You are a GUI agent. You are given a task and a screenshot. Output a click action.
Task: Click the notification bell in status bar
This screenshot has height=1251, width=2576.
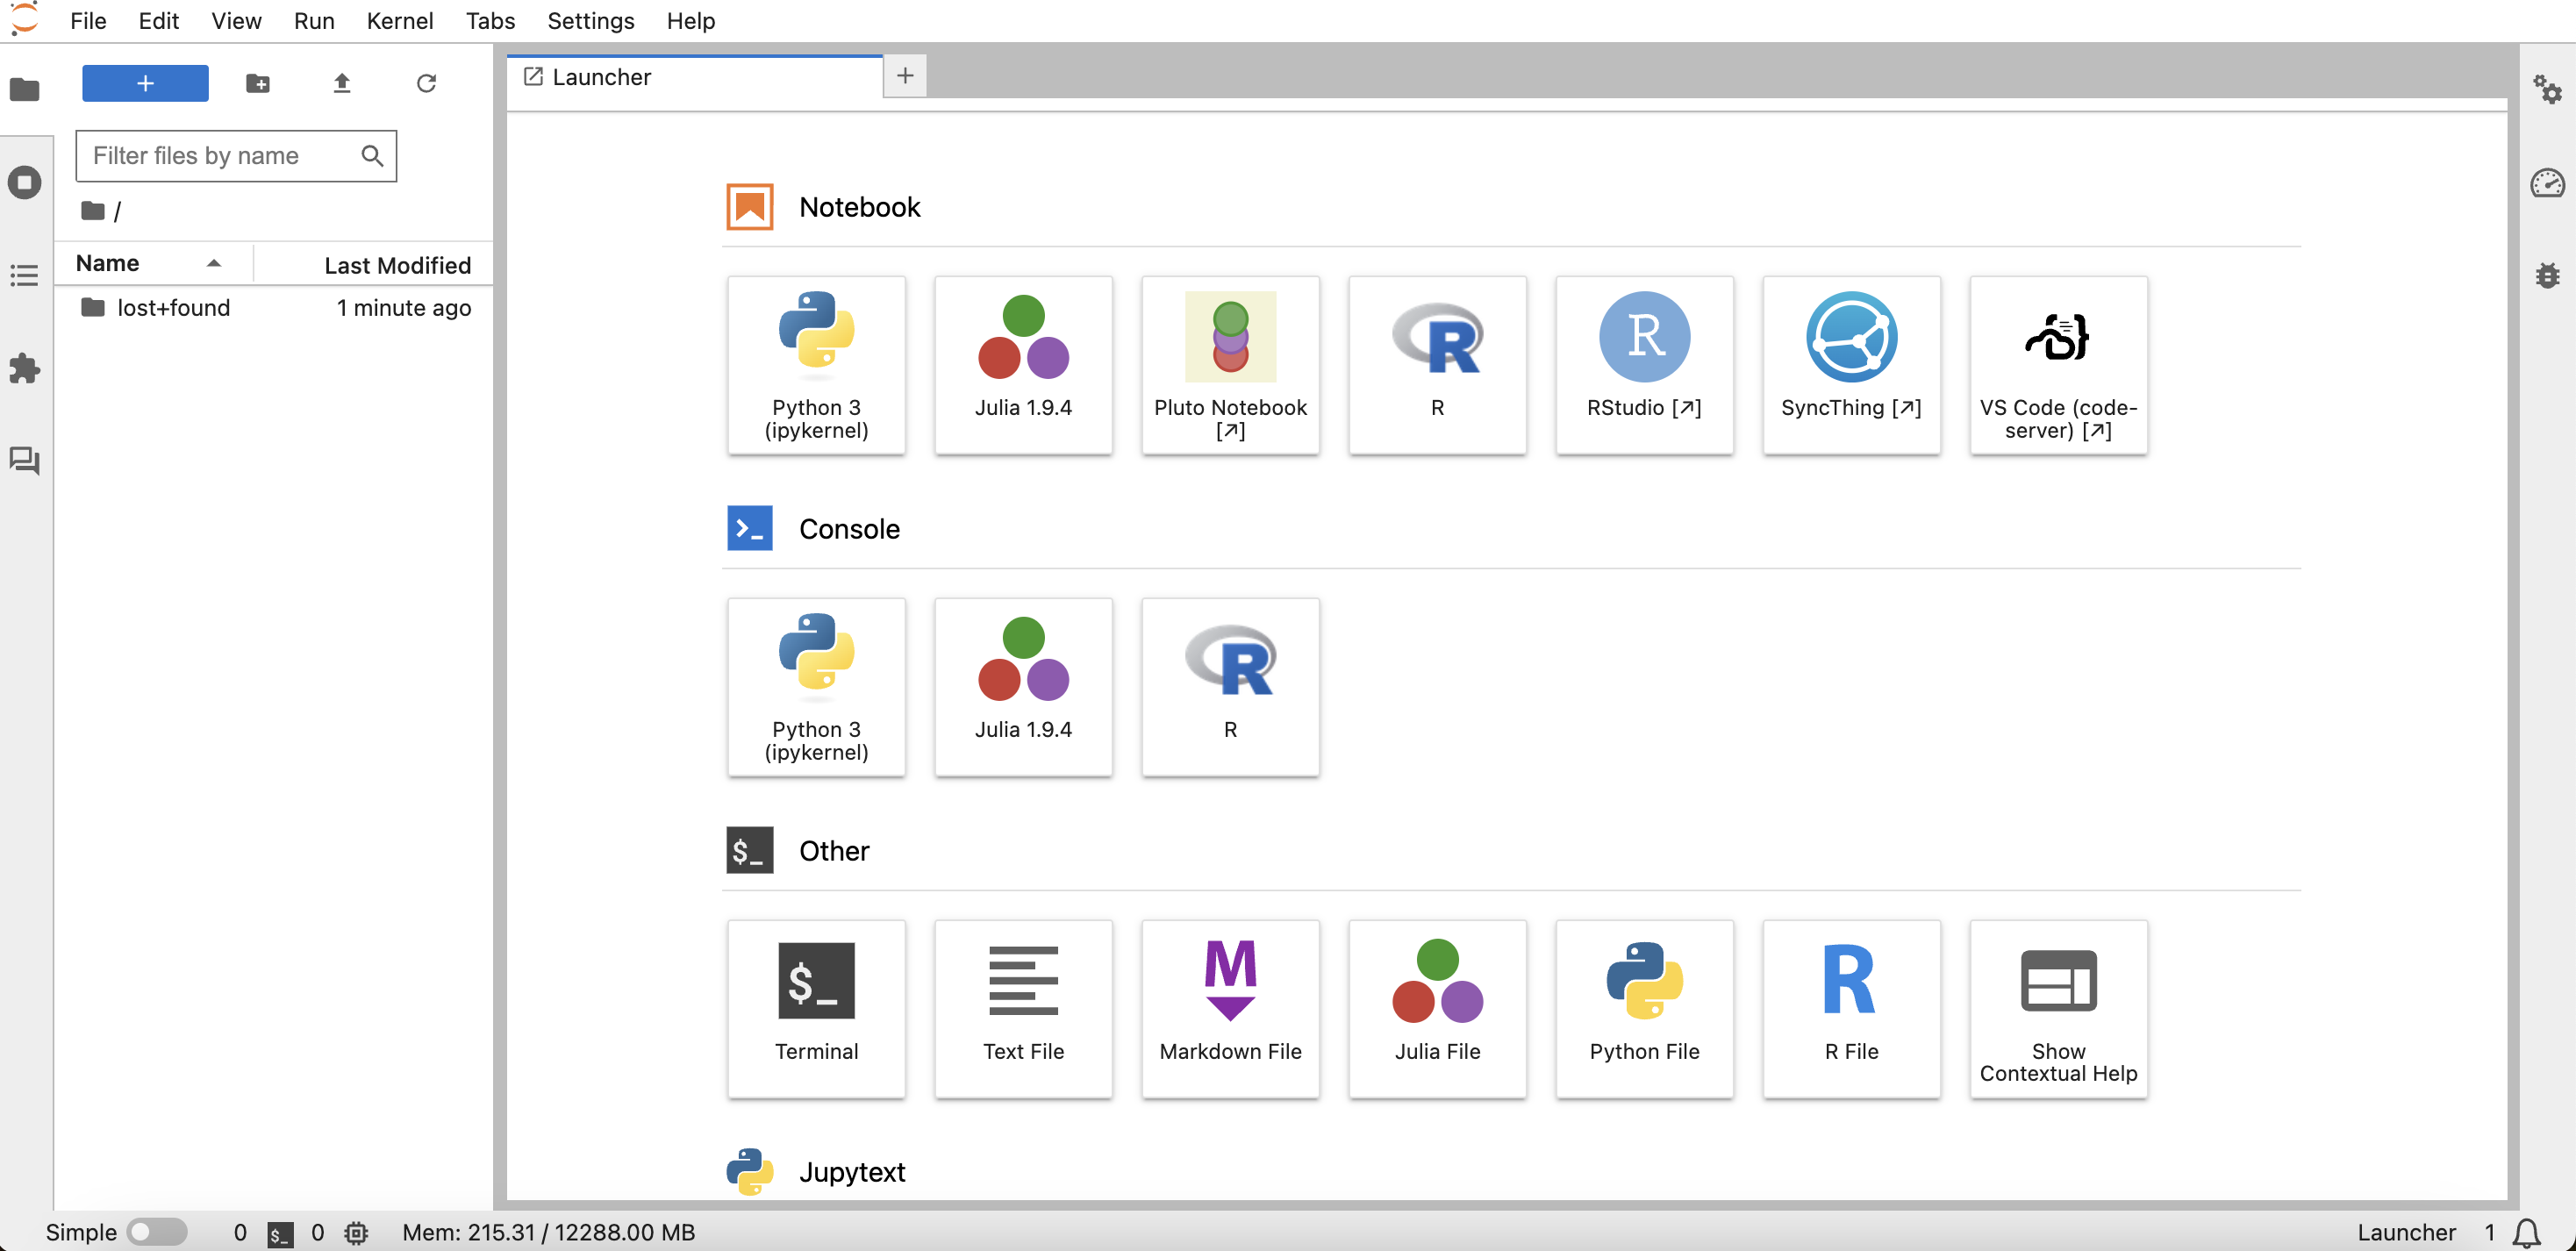(x=2527, y=1232)
